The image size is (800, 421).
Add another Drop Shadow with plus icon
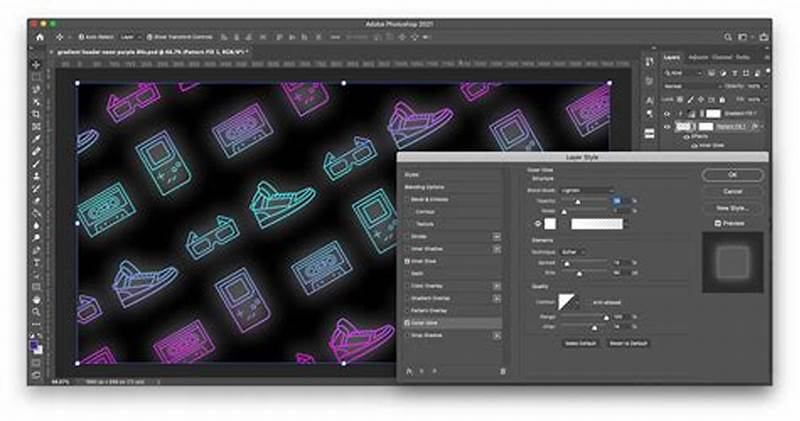496,336
